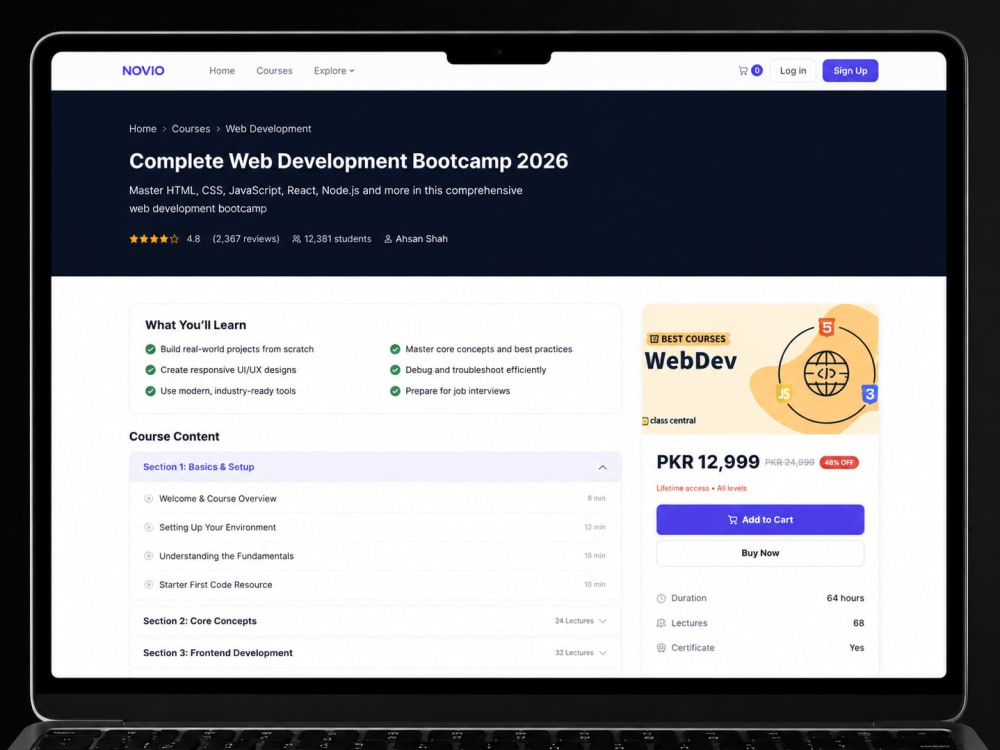
Task: Click the certificate icon in sidebar
Action: tap(661, 648)
